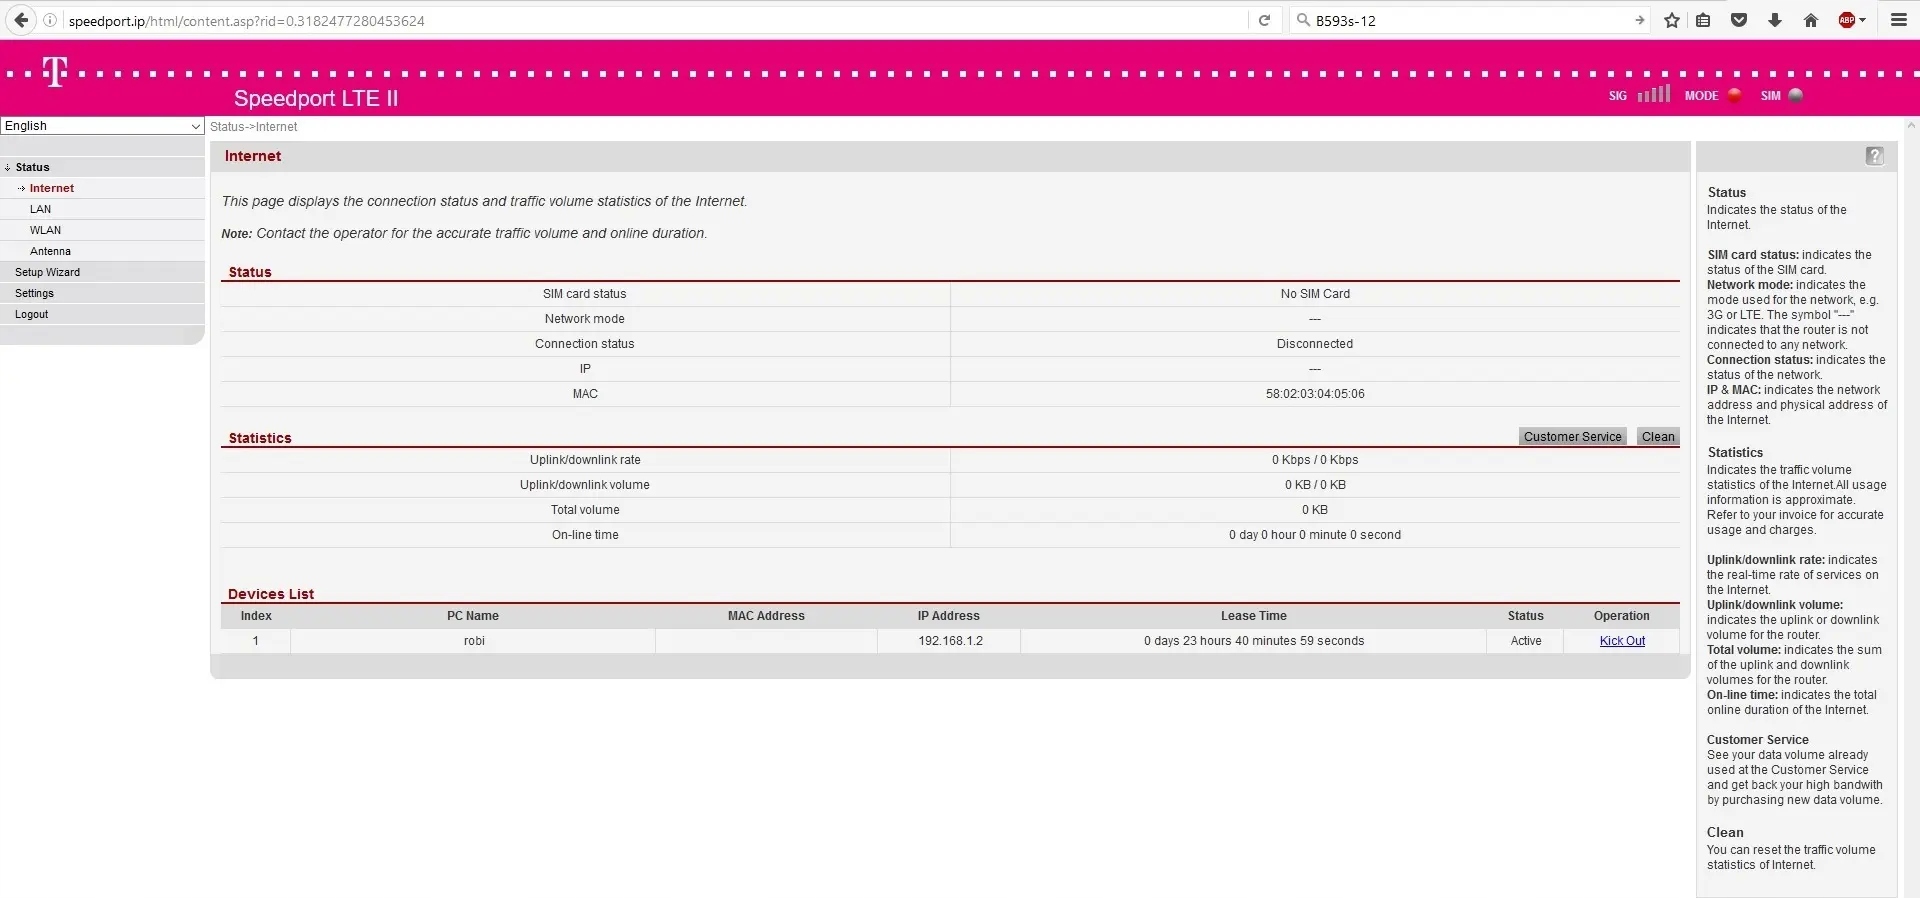The width and height of the screenshot is (1920, 898).
Task: Select the 'No SIM Card' status value
Action: (x=1315, y=294)
